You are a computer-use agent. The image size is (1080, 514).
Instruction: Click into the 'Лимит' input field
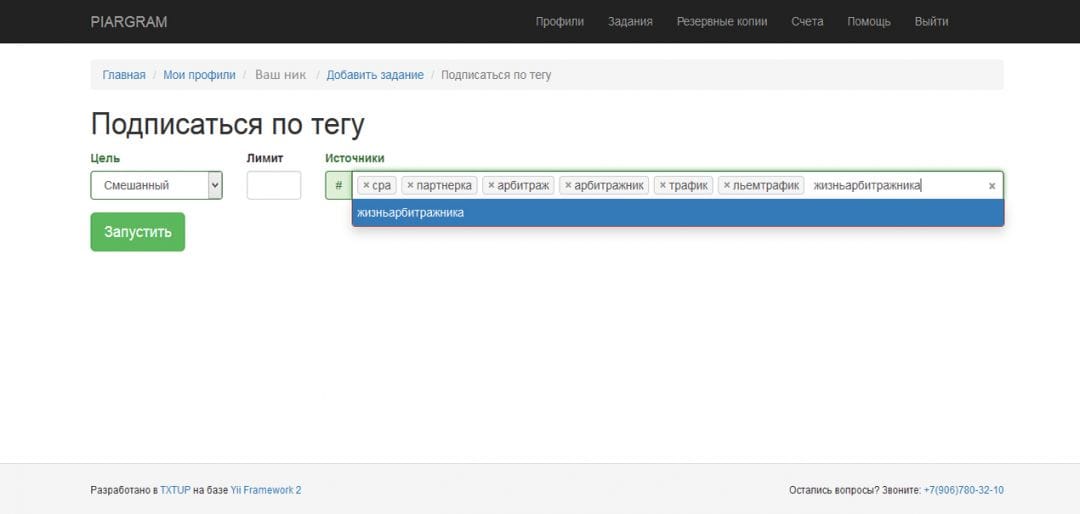pos(273,185)
